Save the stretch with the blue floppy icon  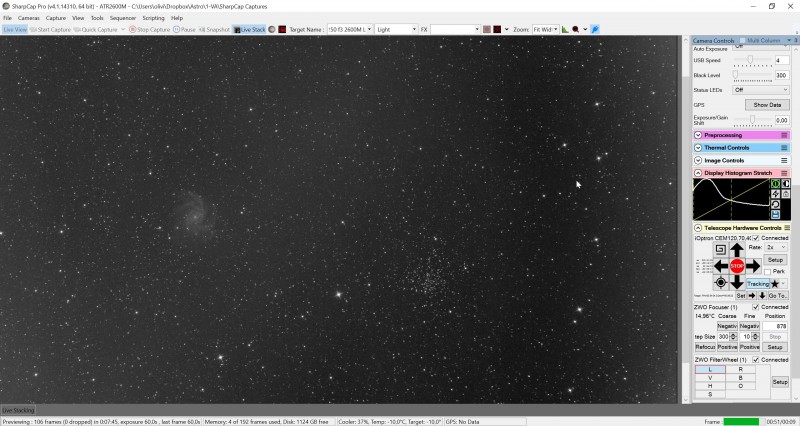click(776, 215)
